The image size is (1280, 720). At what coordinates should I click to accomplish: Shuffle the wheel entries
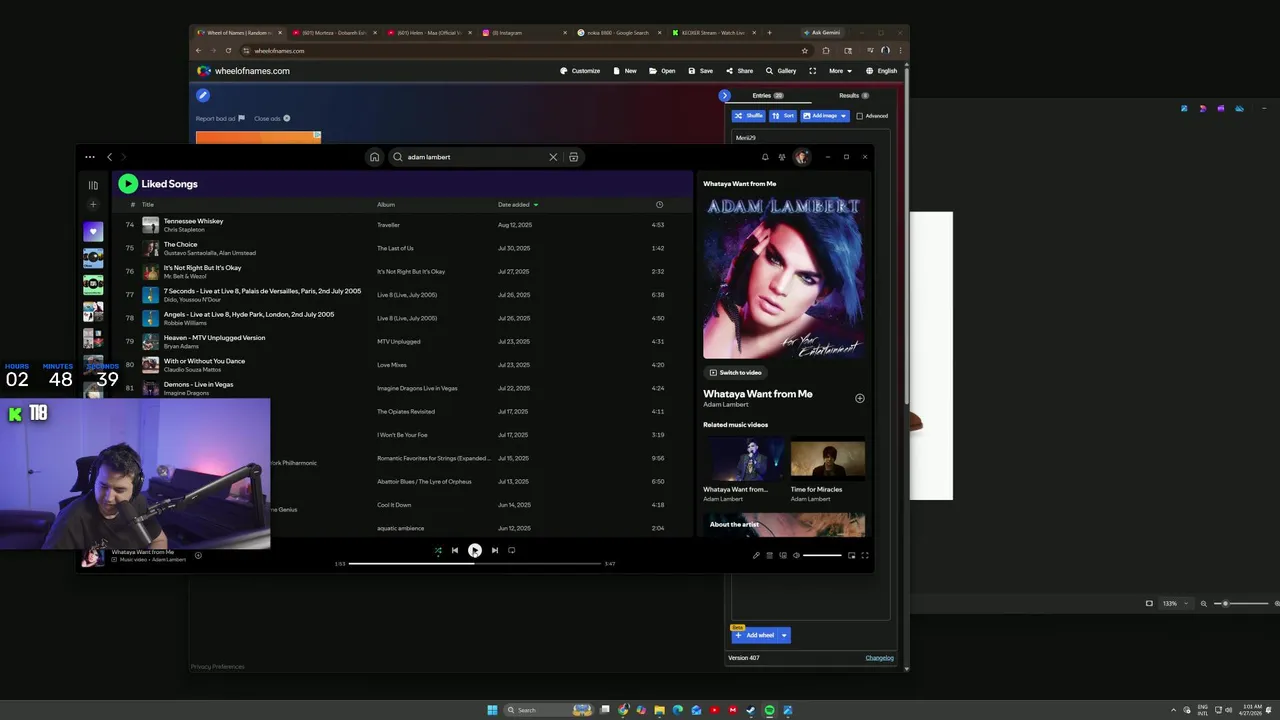coord(748,116)
